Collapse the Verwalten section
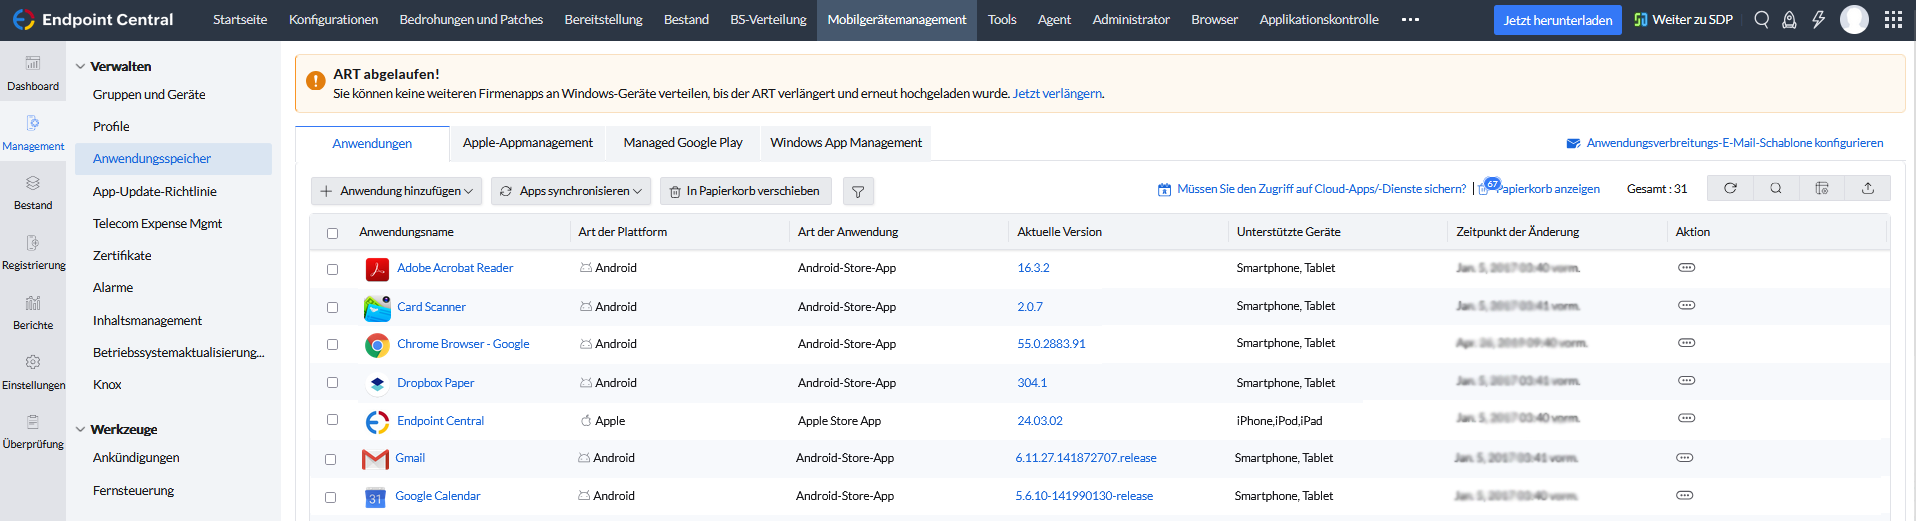Image resolution: width=1916 pixels, height=521 pixels. 80,67
